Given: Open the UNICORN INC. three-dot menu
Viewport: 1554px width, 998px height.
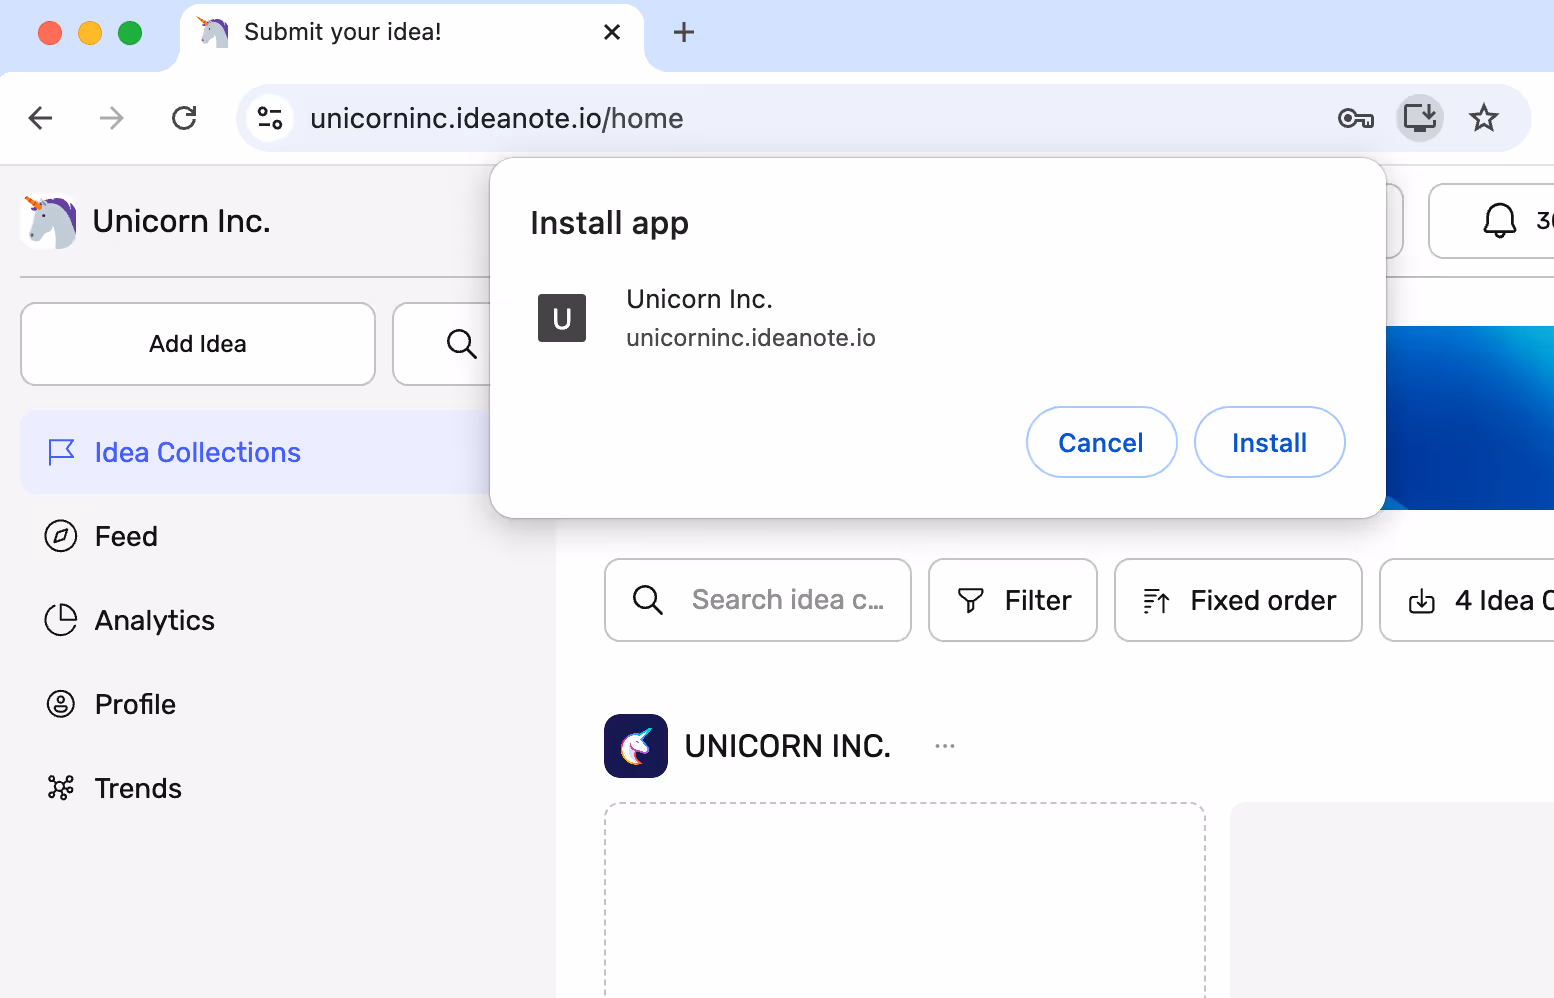Looking at the screenshot, I should pos(945,746).
